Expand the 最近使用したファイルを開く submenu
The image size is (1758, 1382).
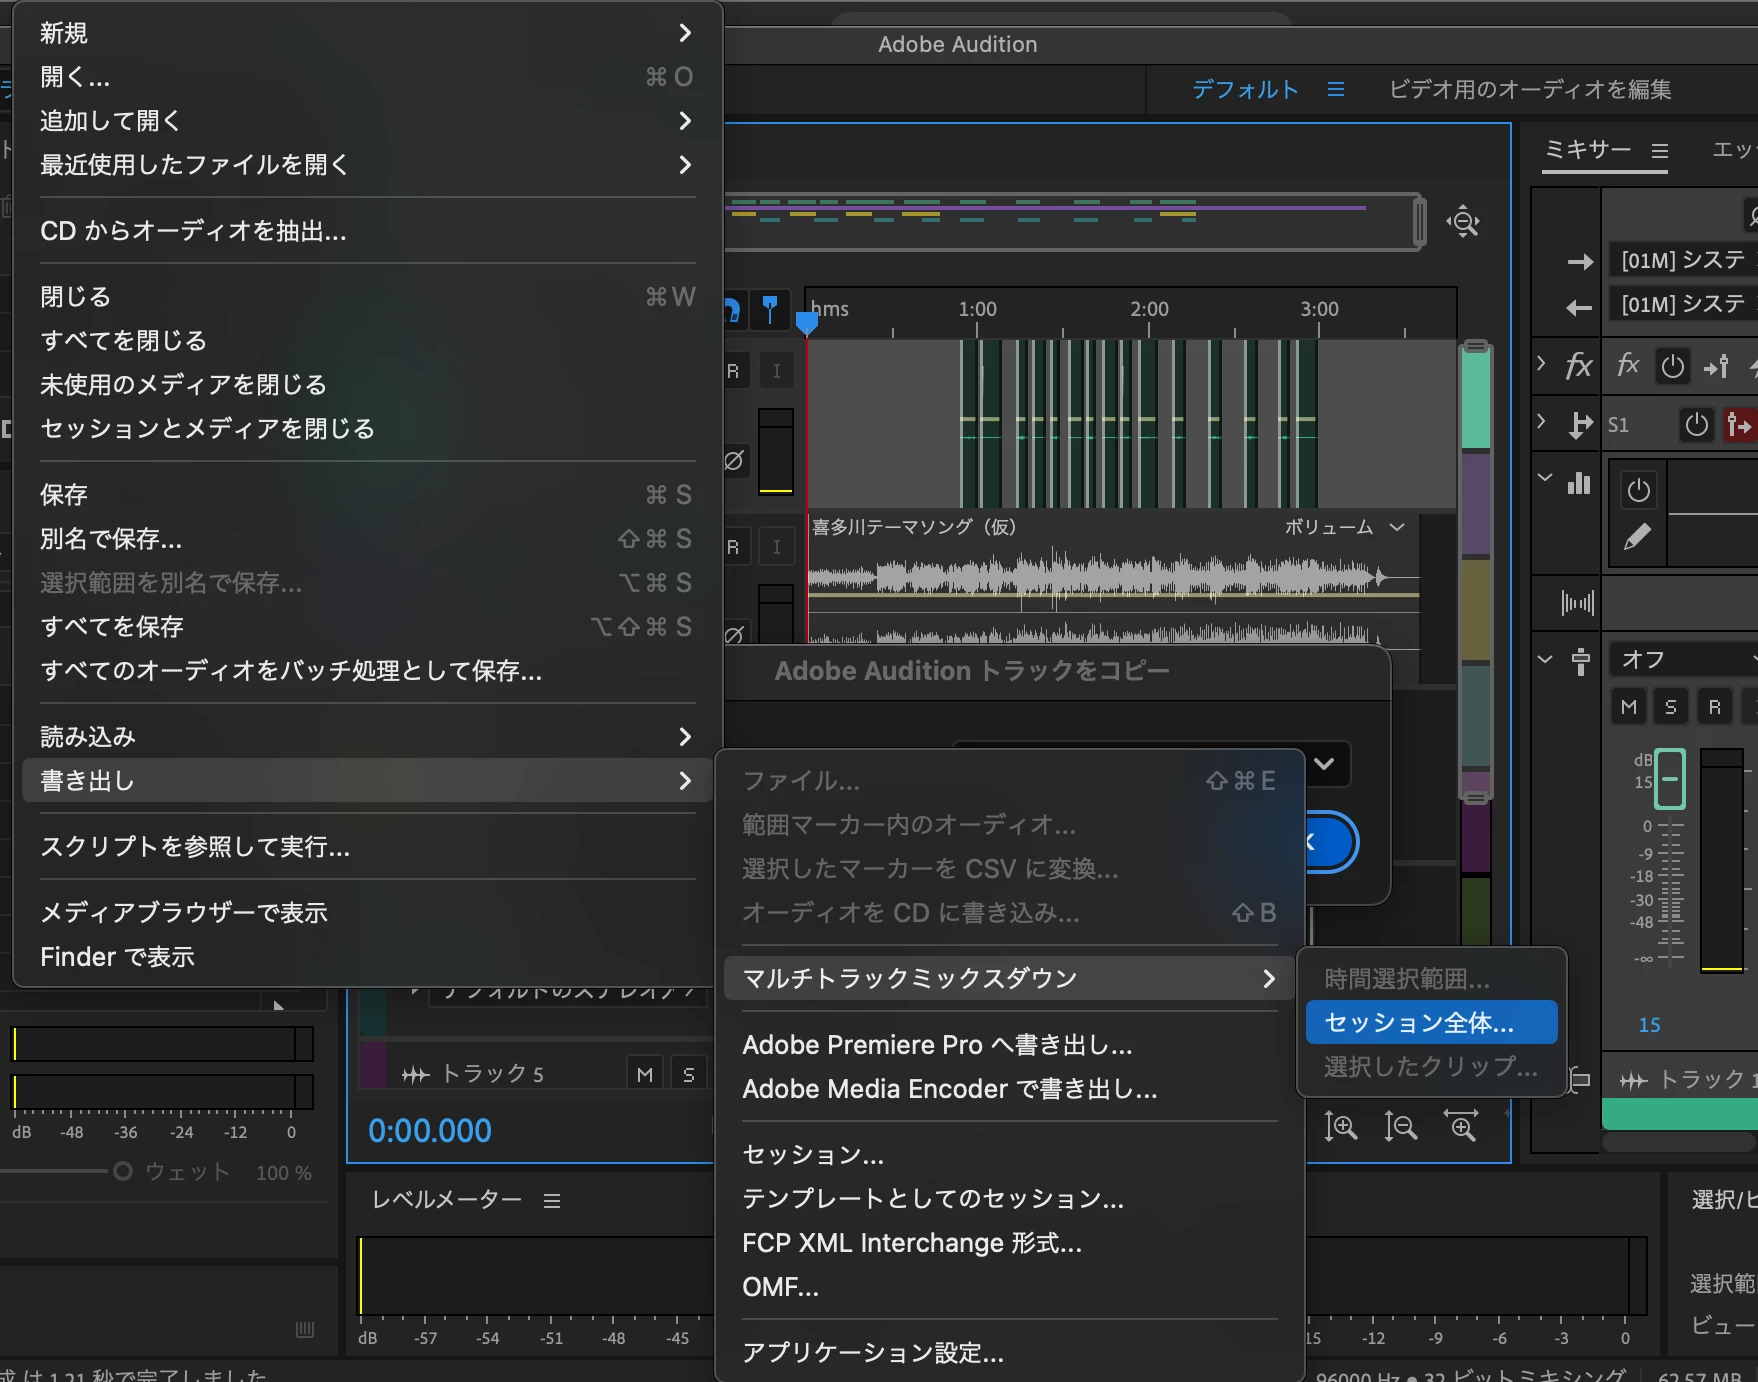click(x=367, y=165)
